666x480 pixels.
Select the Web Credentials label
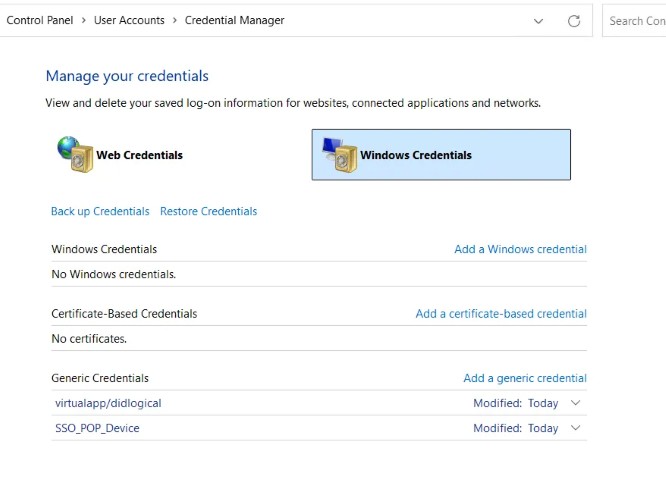(139, 155)
